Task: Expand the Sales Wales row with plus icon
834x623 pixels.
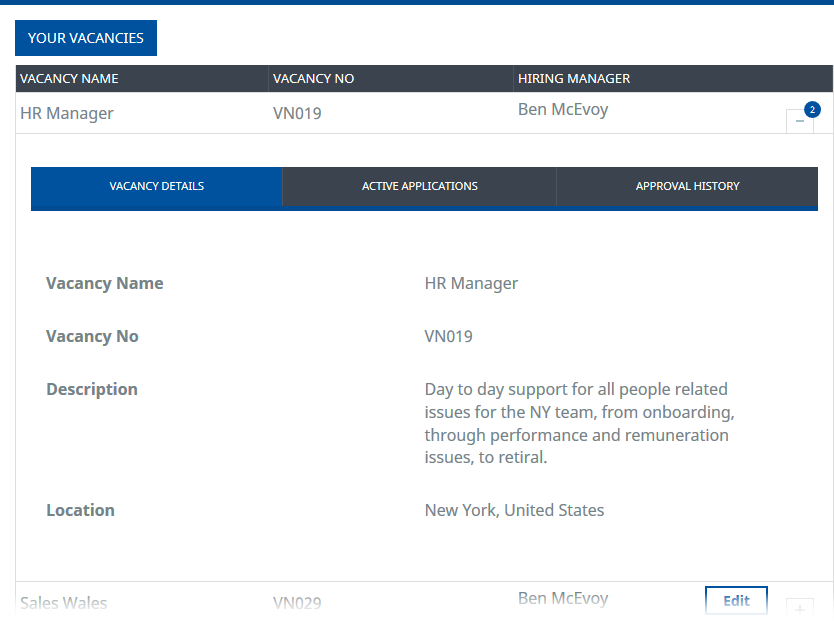Action: (x=799, y=608)
